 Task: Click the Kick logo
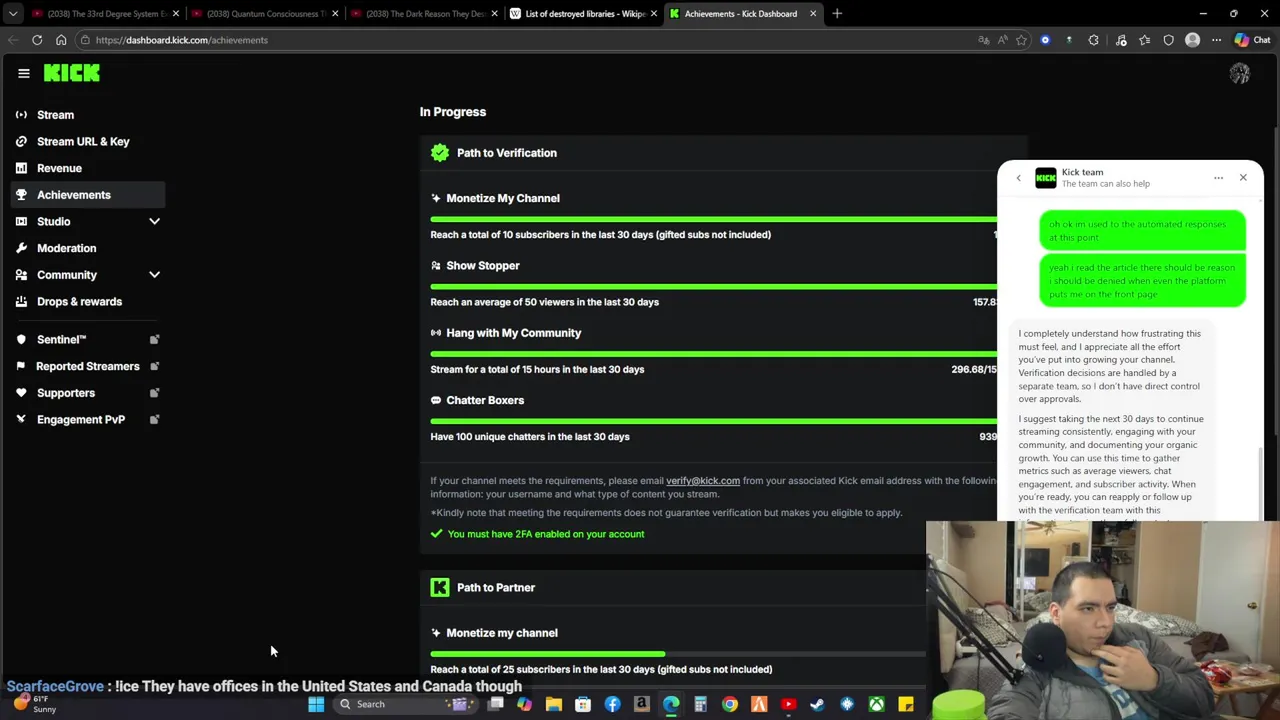coord(72,73)
